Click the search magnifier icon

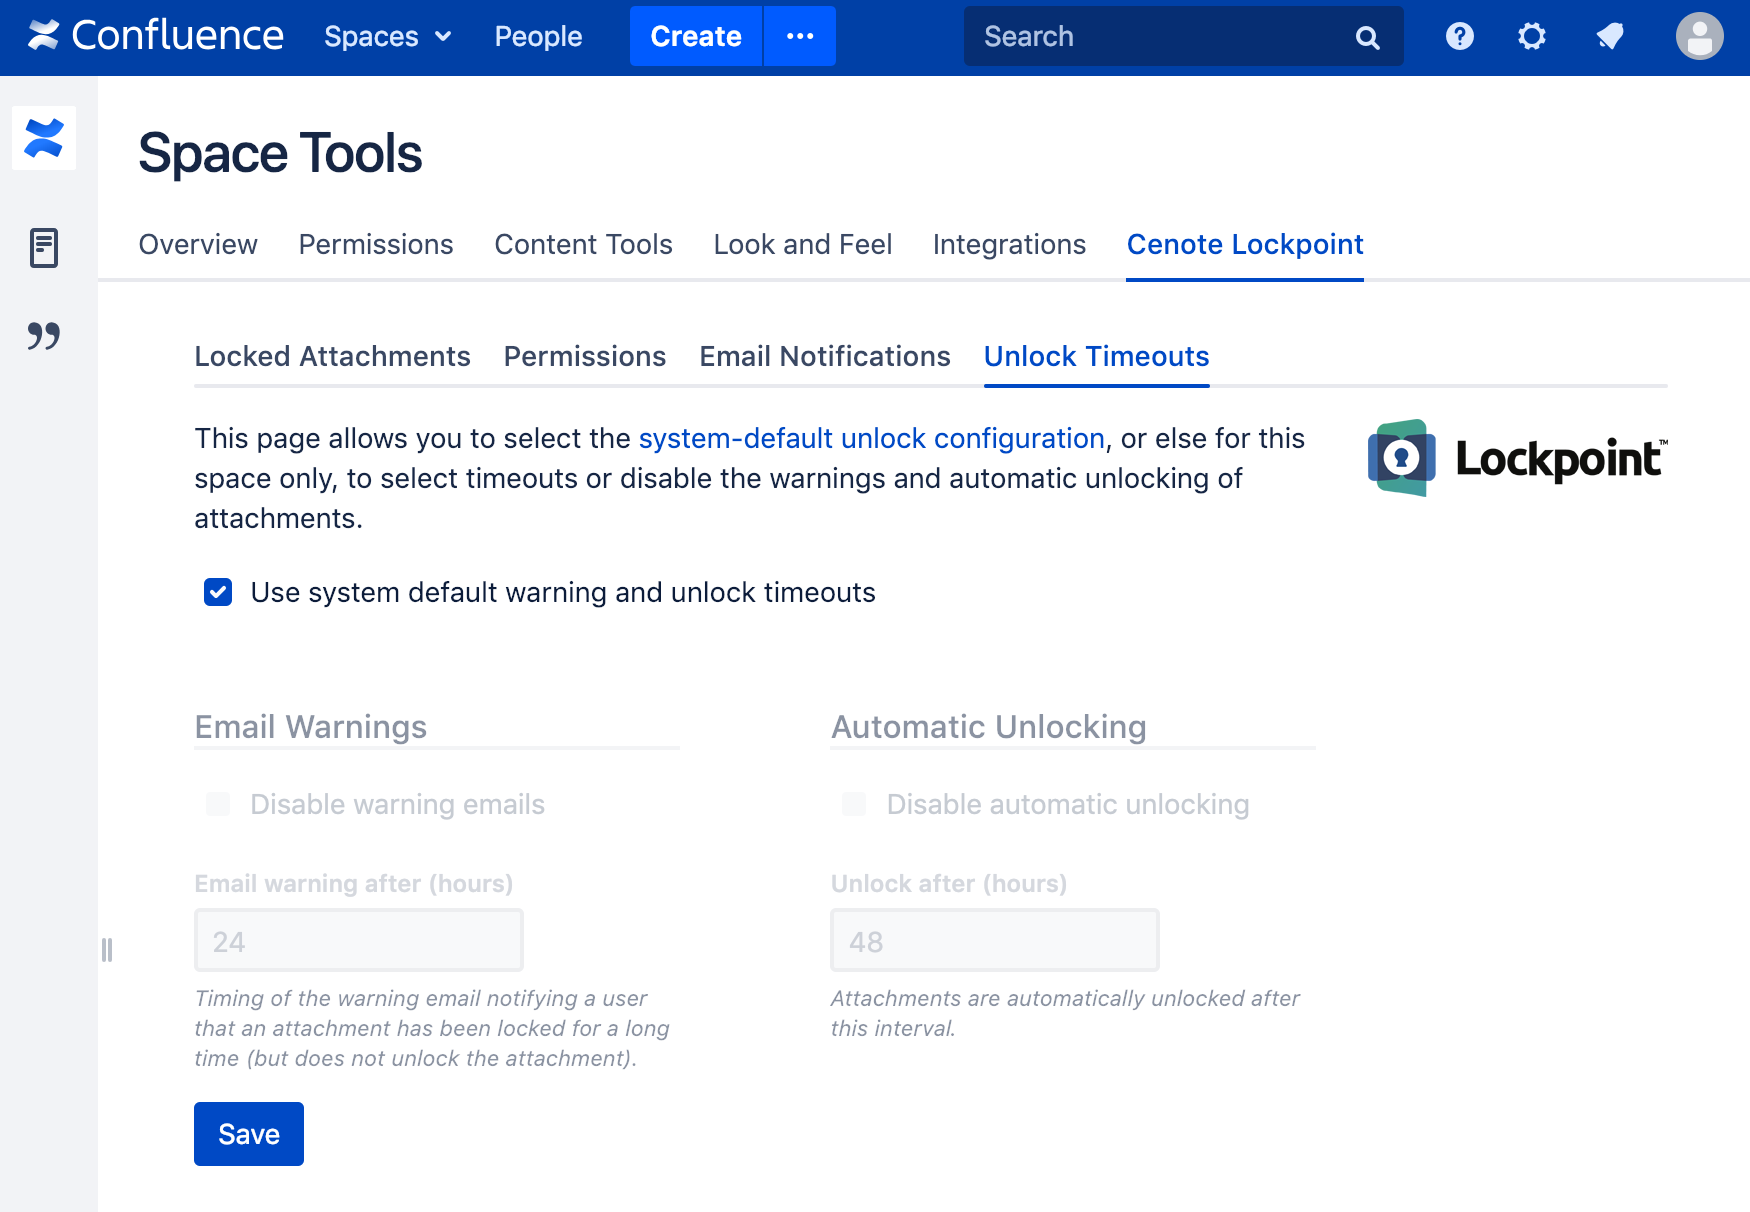click(x=1367, y=38)
